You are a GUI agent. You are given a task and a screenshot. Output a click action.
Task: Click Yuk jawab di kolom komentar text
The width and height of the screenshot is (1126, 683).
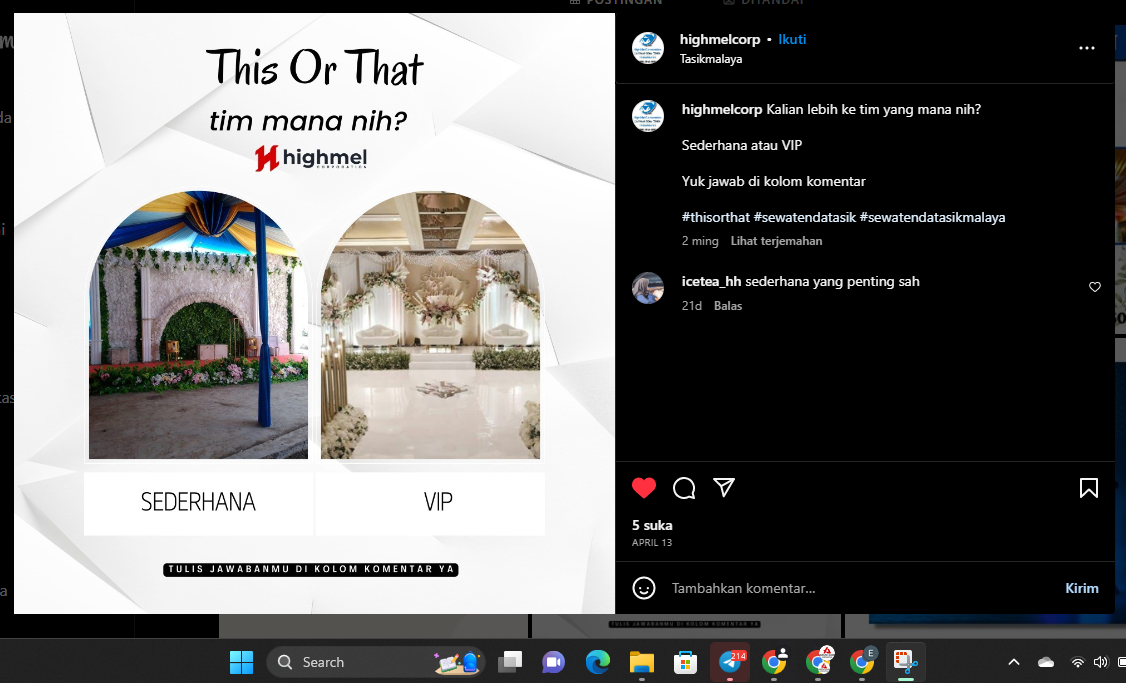tap(773, 182)
